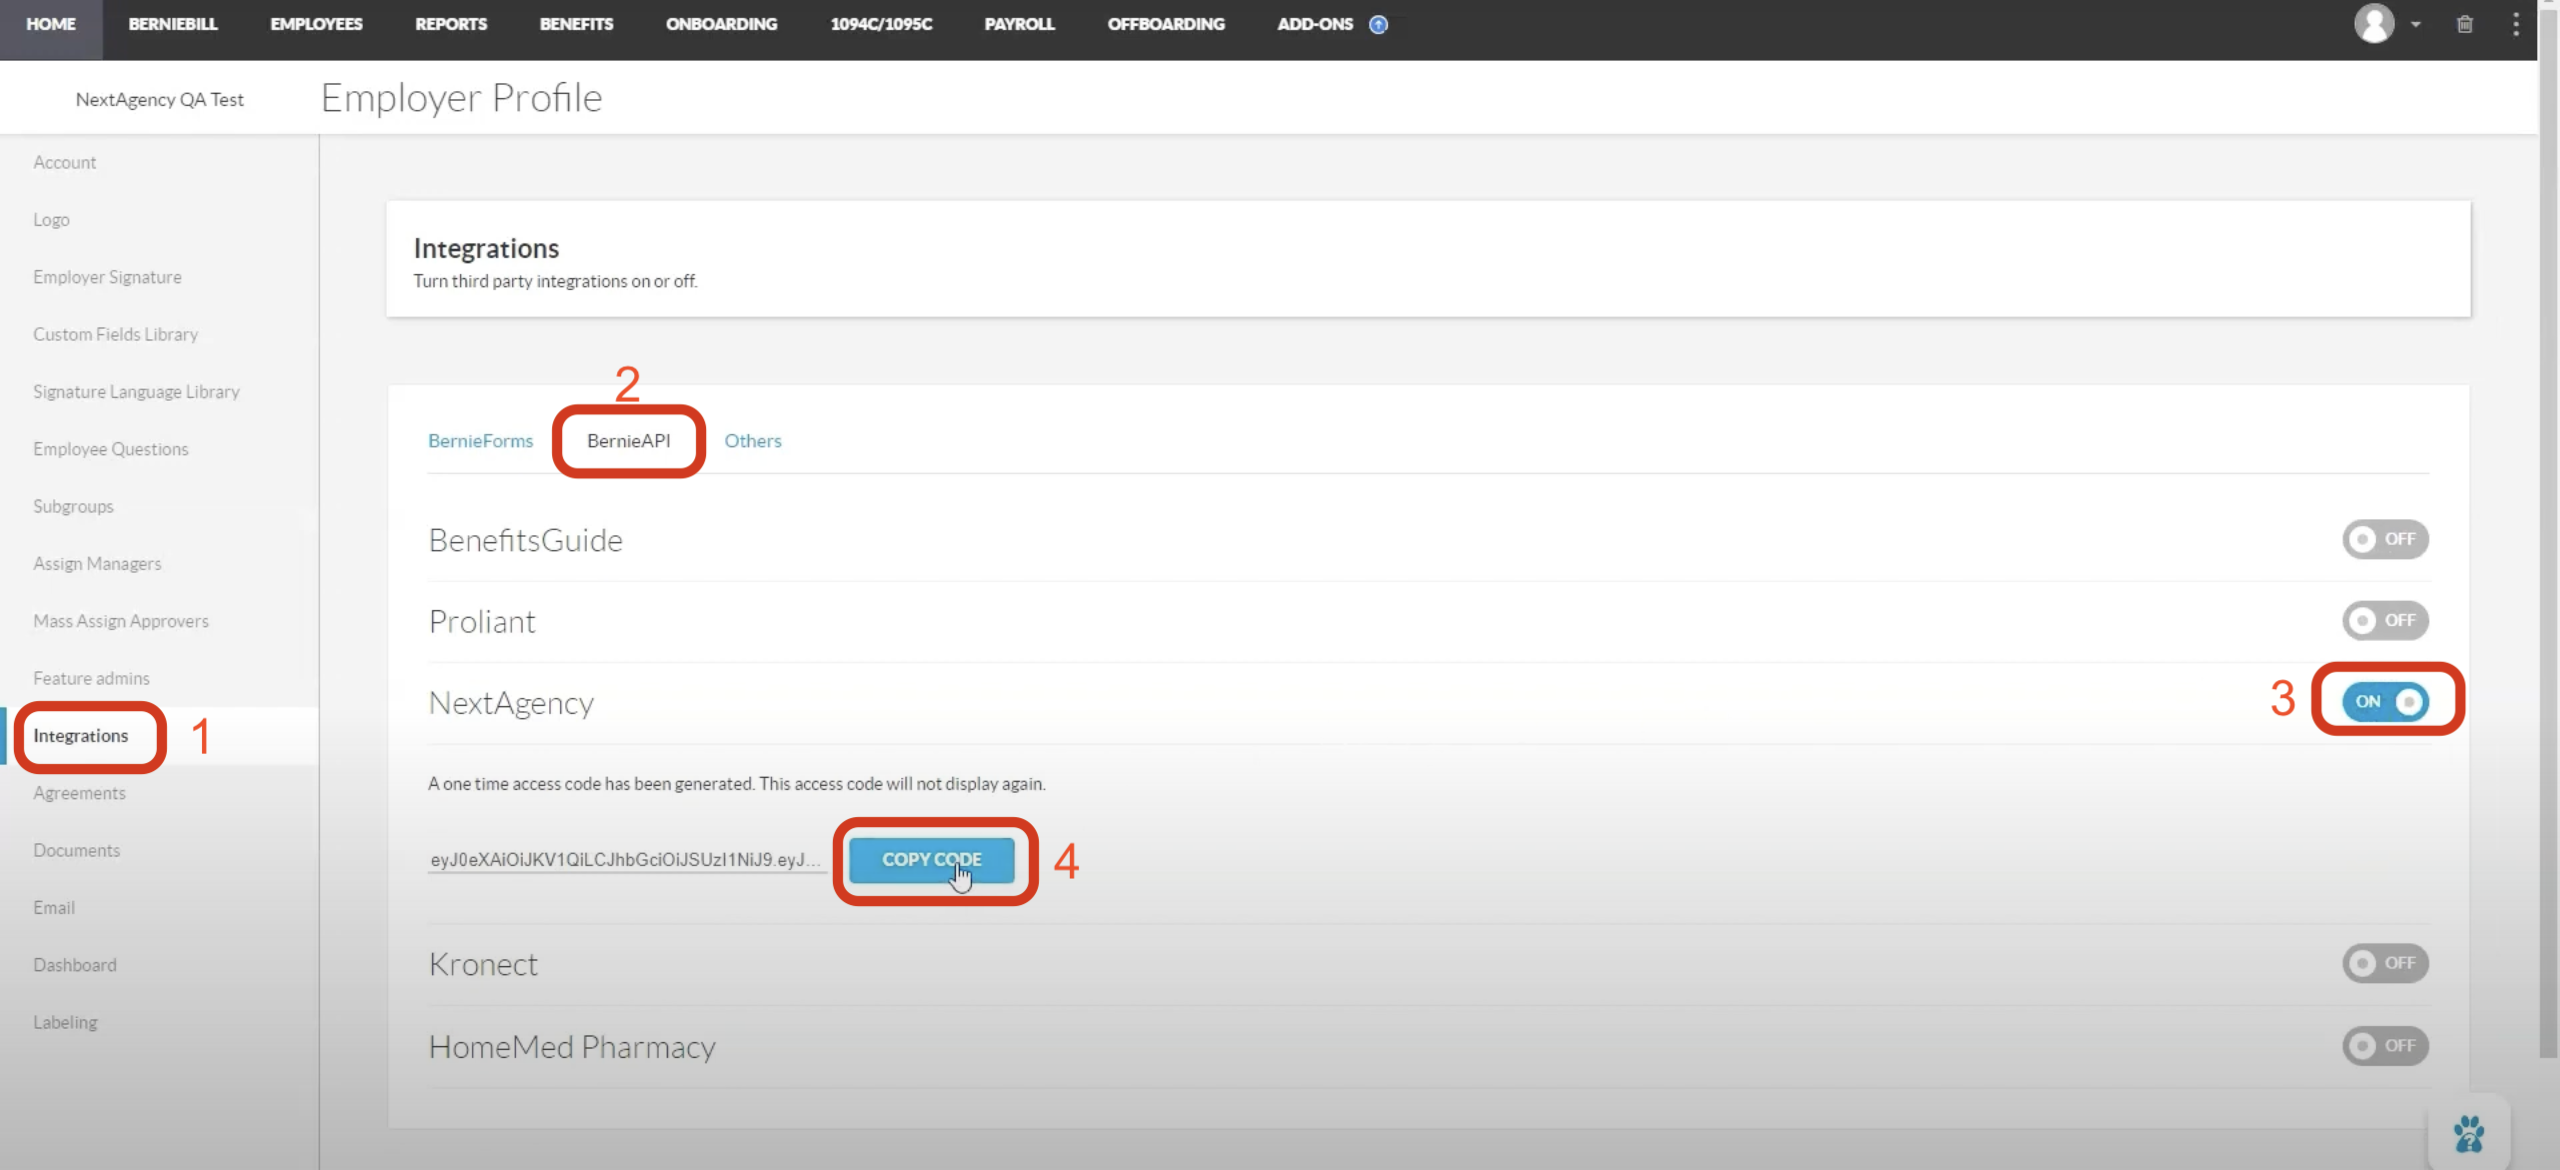Open the paw chat widget icon
Image resolution: width=2560 pixels, height=1170 pixels.
pos(2469,1134)
